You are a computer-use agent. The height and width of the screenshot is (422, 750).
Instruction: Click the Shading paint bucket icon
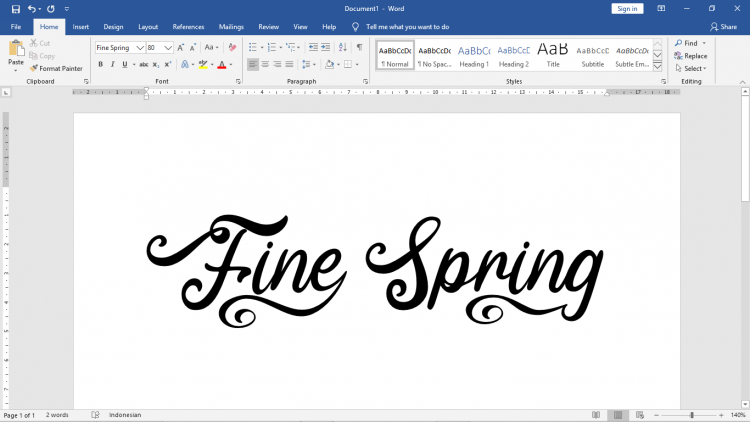[329, 64]
